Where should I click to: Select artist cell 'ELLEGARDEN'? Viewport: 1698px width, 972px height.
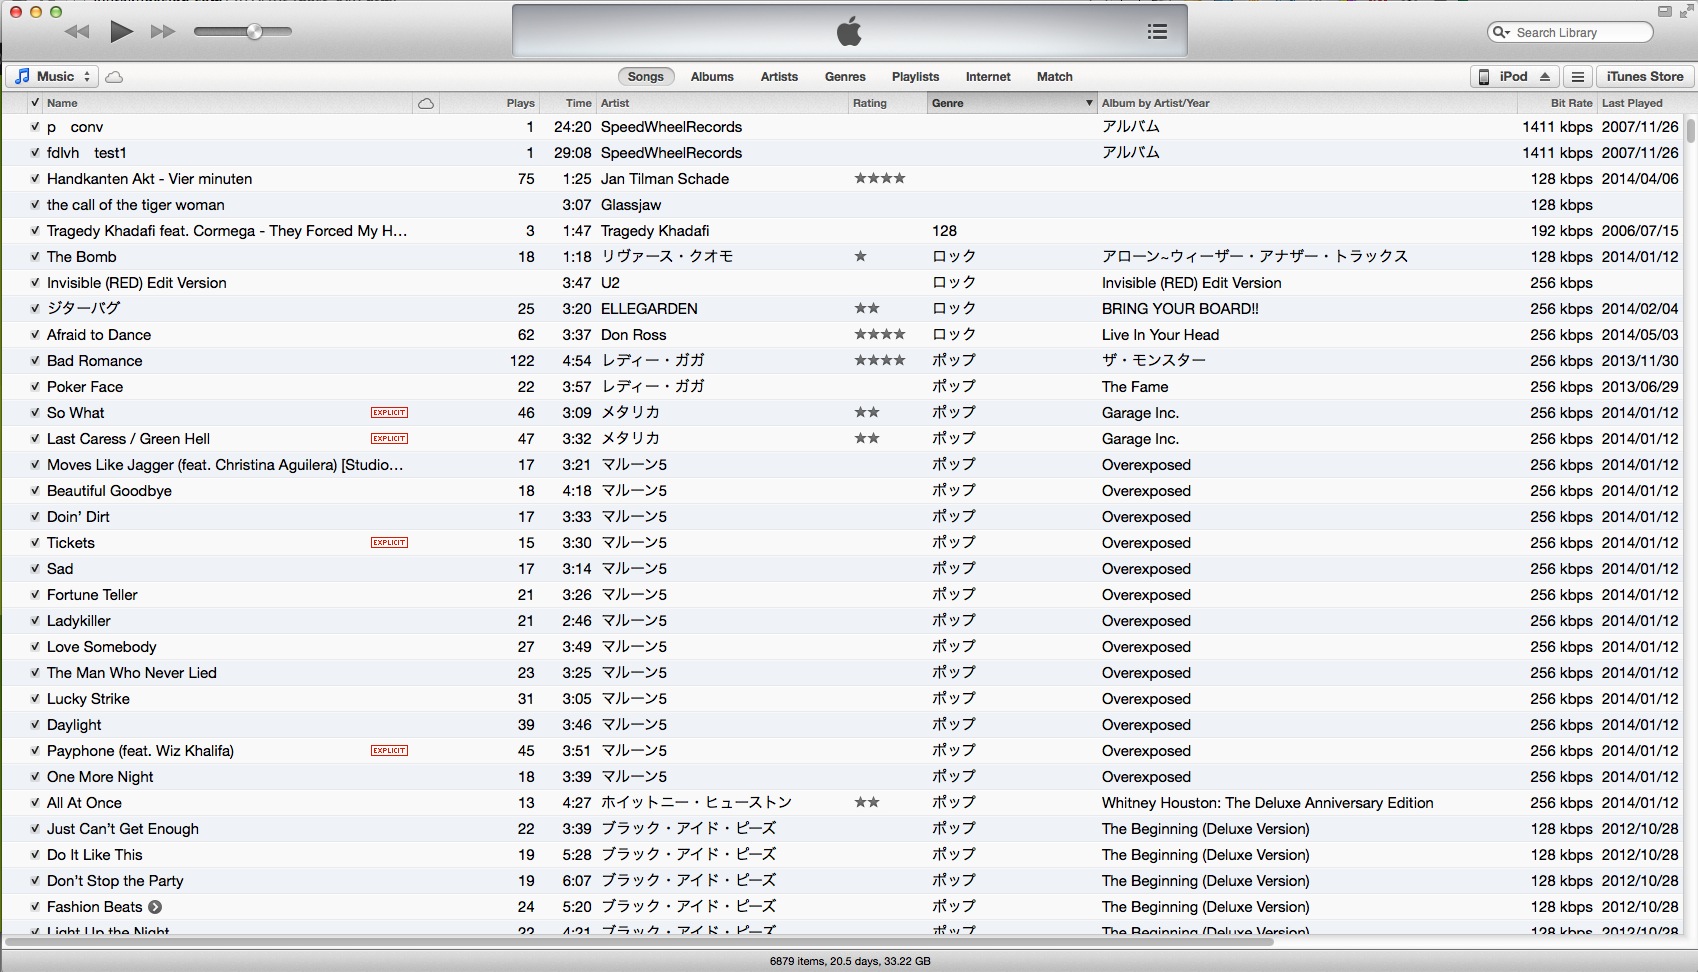click(649, 309)
